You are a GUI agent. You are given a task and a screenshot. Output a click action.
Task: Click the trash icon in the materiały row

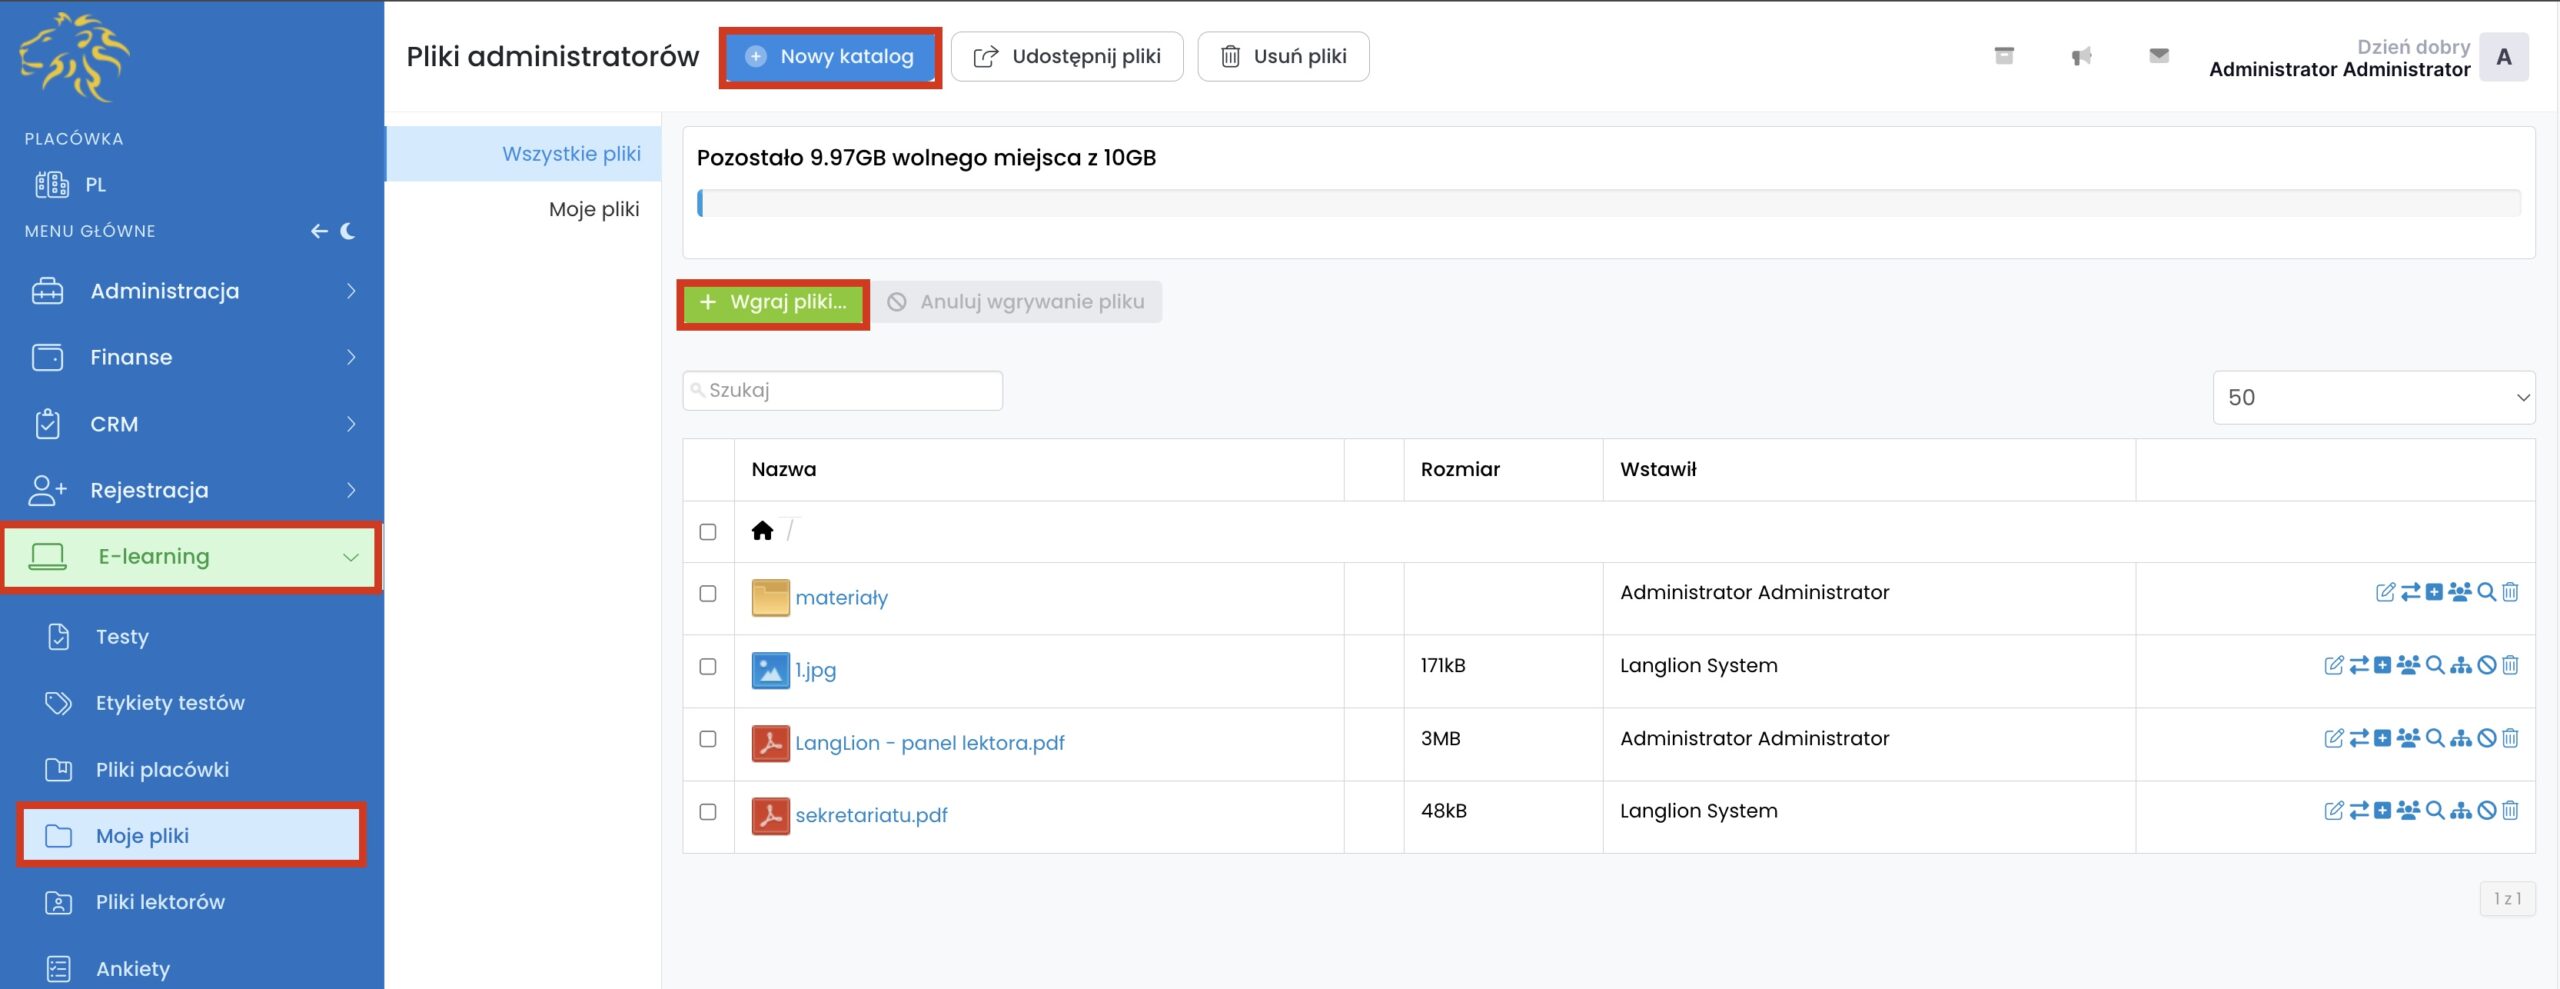click(2510, 592)
